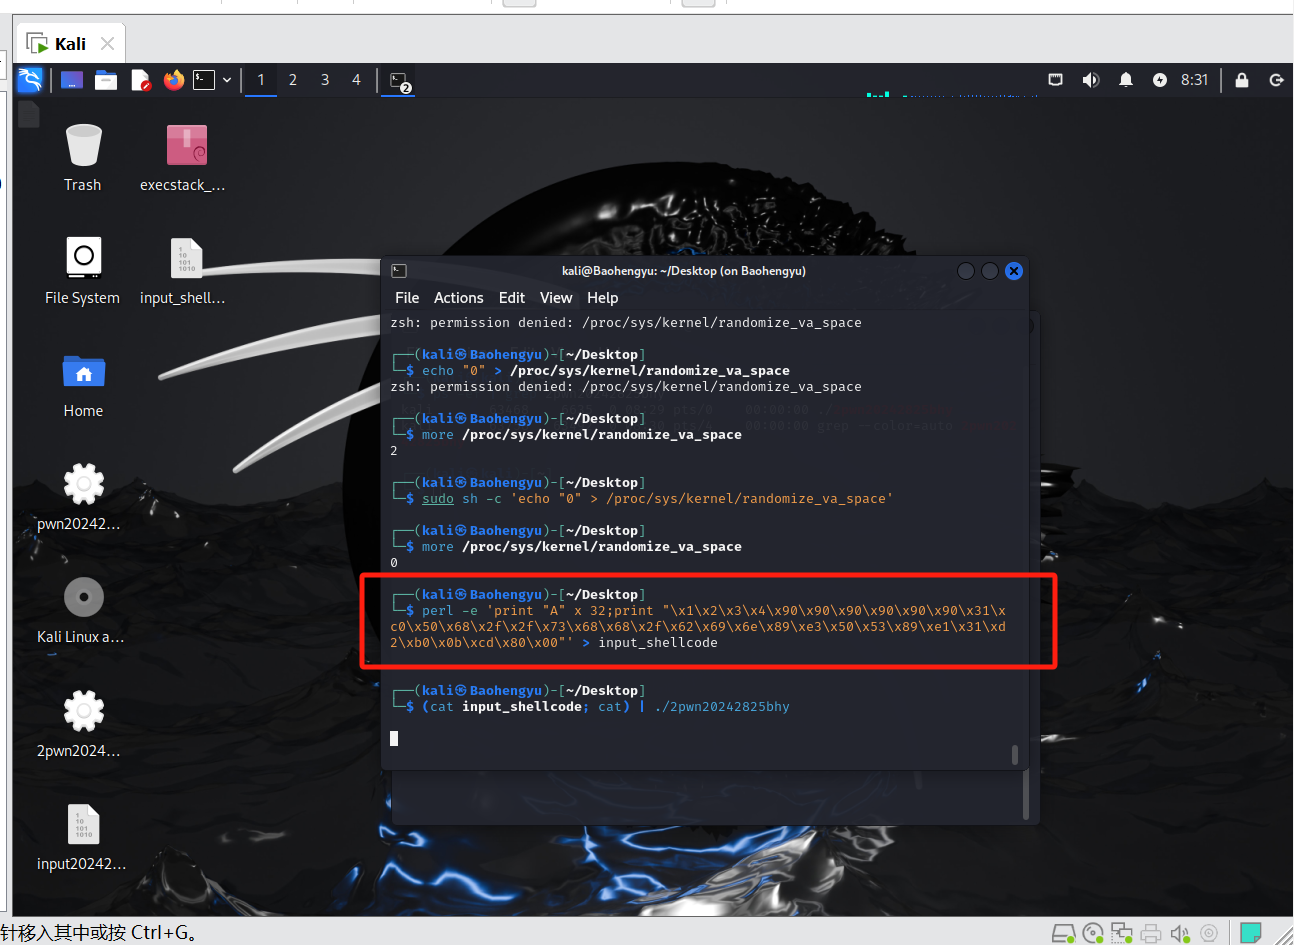The width and height of the screenshot is (1294, 945).
Task: Switch to workspace 3
Action: 325,80
